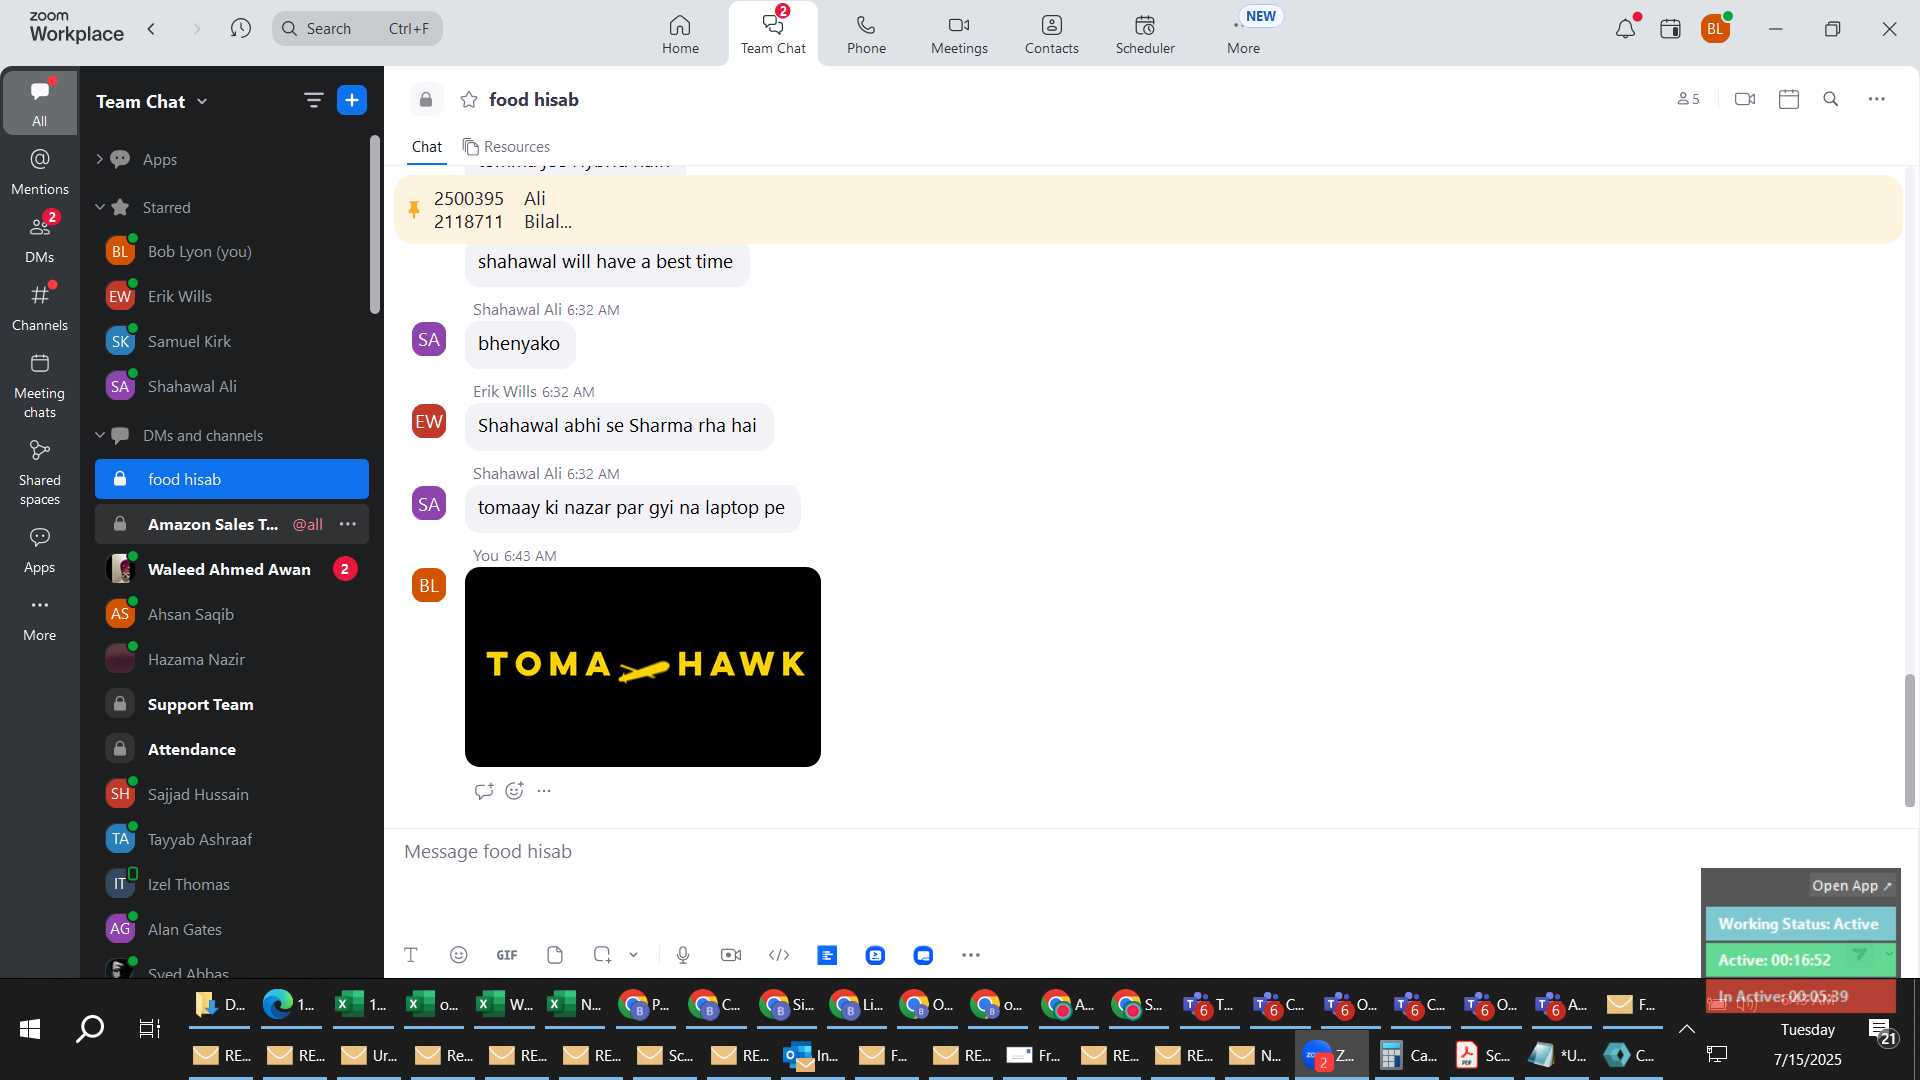This screenshot has width=1920, height=1080.
Task: Open more composer options ellipsis
Action: [x=971, y=955]
